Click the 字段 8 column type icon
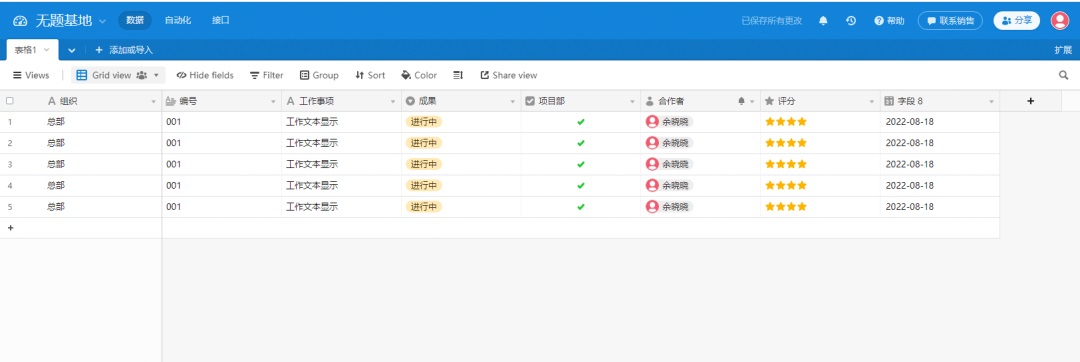The image size is (1080, 362). (x=889, y=101)
